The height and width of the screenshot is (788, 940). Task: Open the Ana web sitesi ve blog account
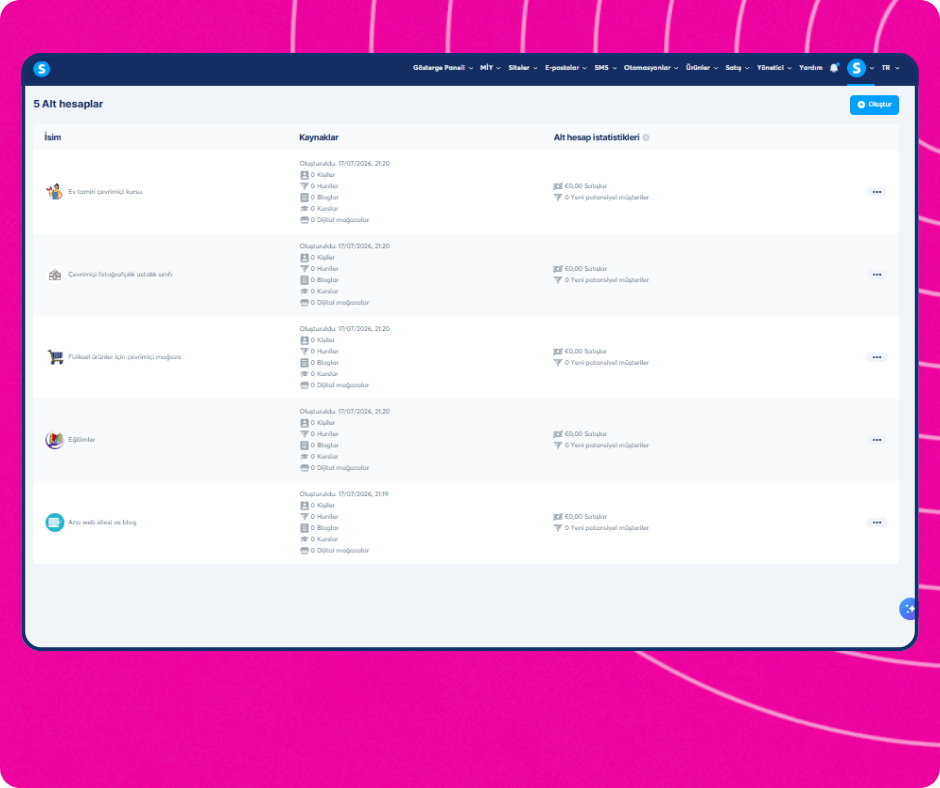pyautogui.click(x=102, y=522)
